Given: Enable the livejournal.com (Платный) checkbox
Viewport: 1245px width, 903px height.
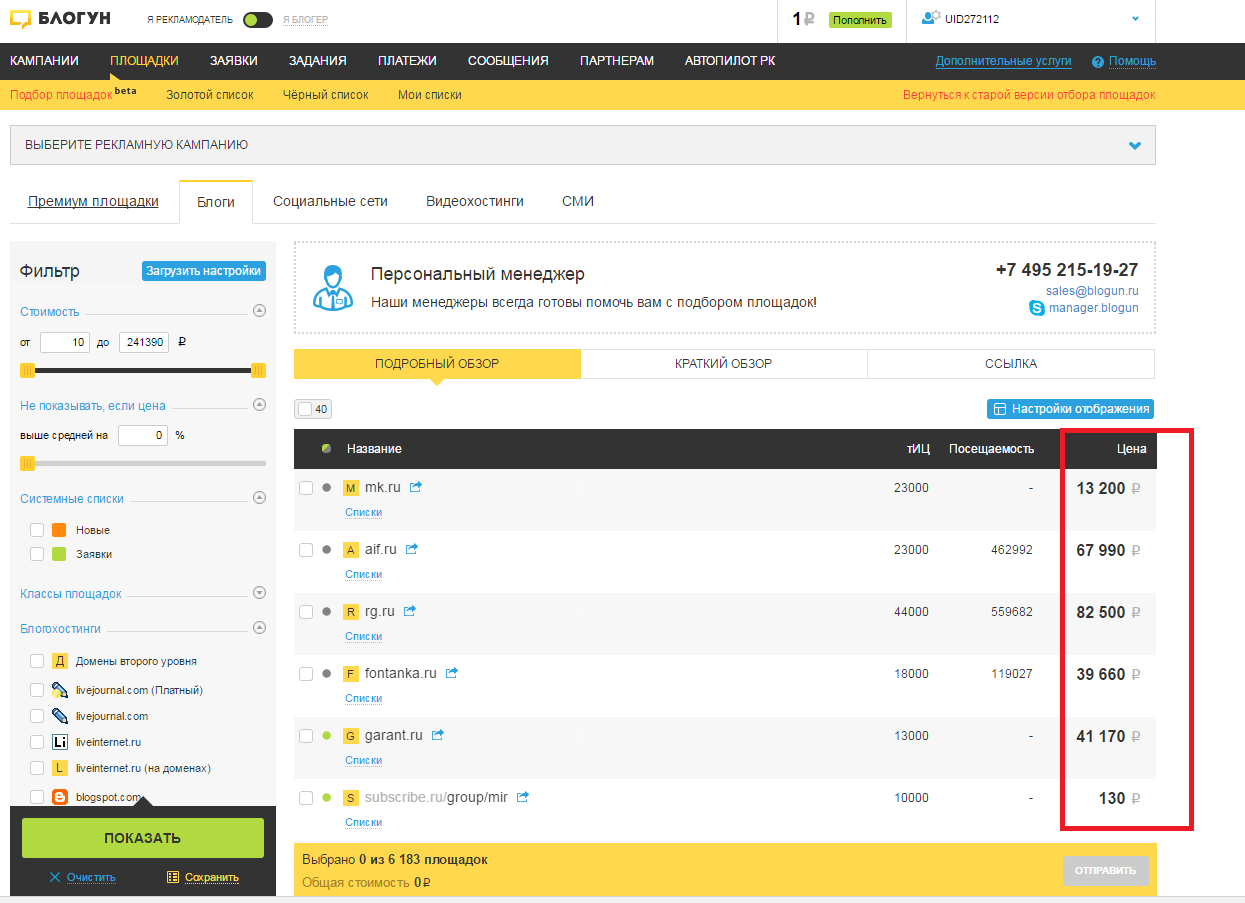Looking at the screenshot, I should coord(37,690).
